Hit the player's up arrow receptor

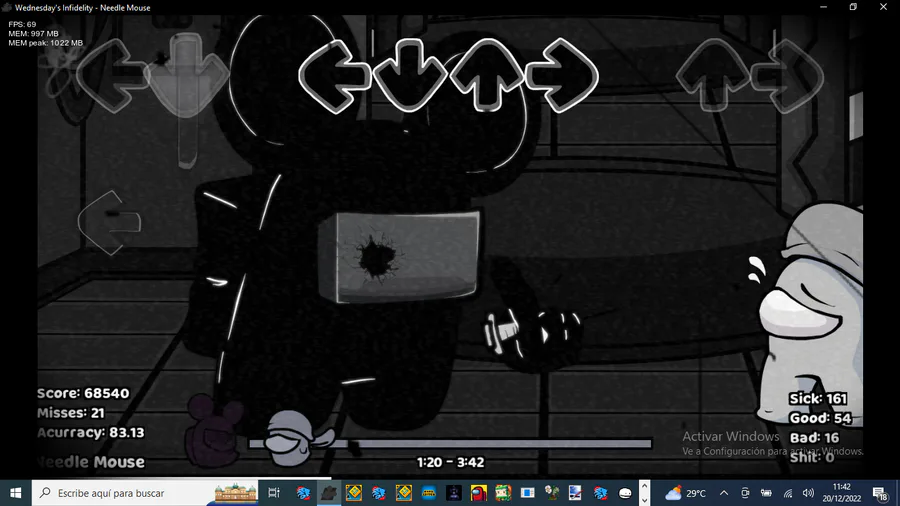(x=487, y=75)
